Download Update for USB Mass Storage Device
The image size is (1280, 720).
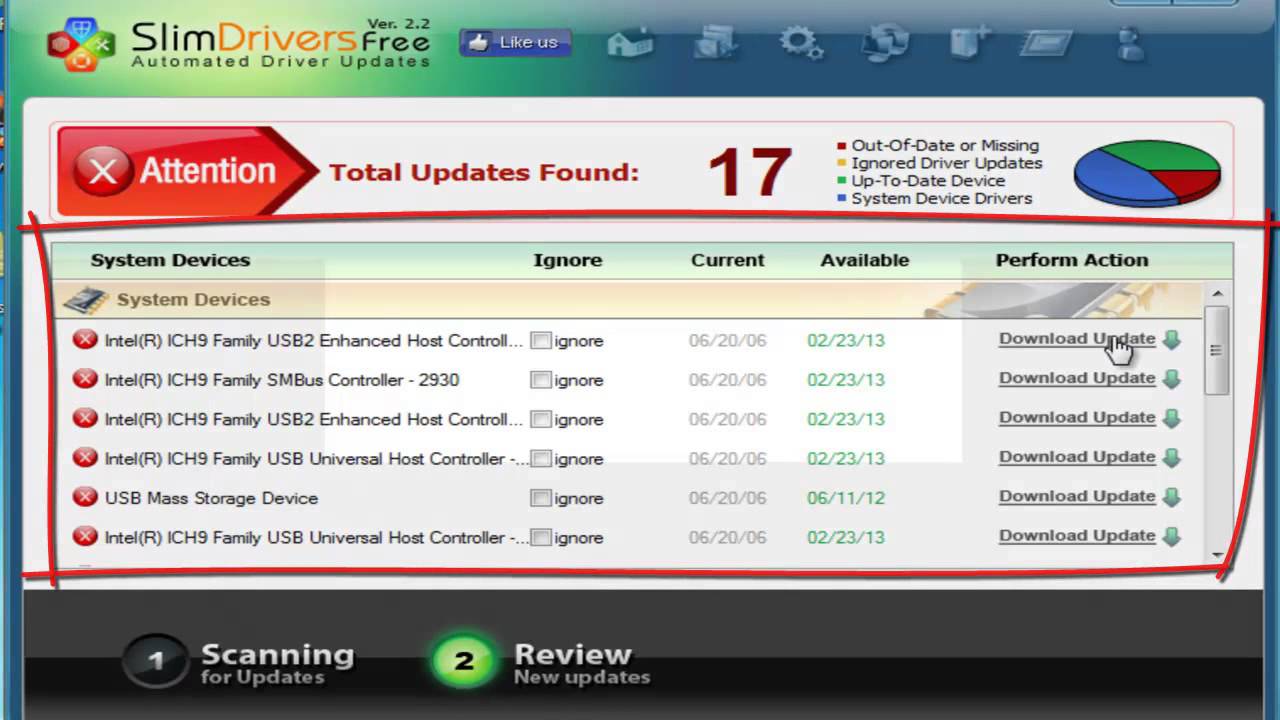[1077, 496]
